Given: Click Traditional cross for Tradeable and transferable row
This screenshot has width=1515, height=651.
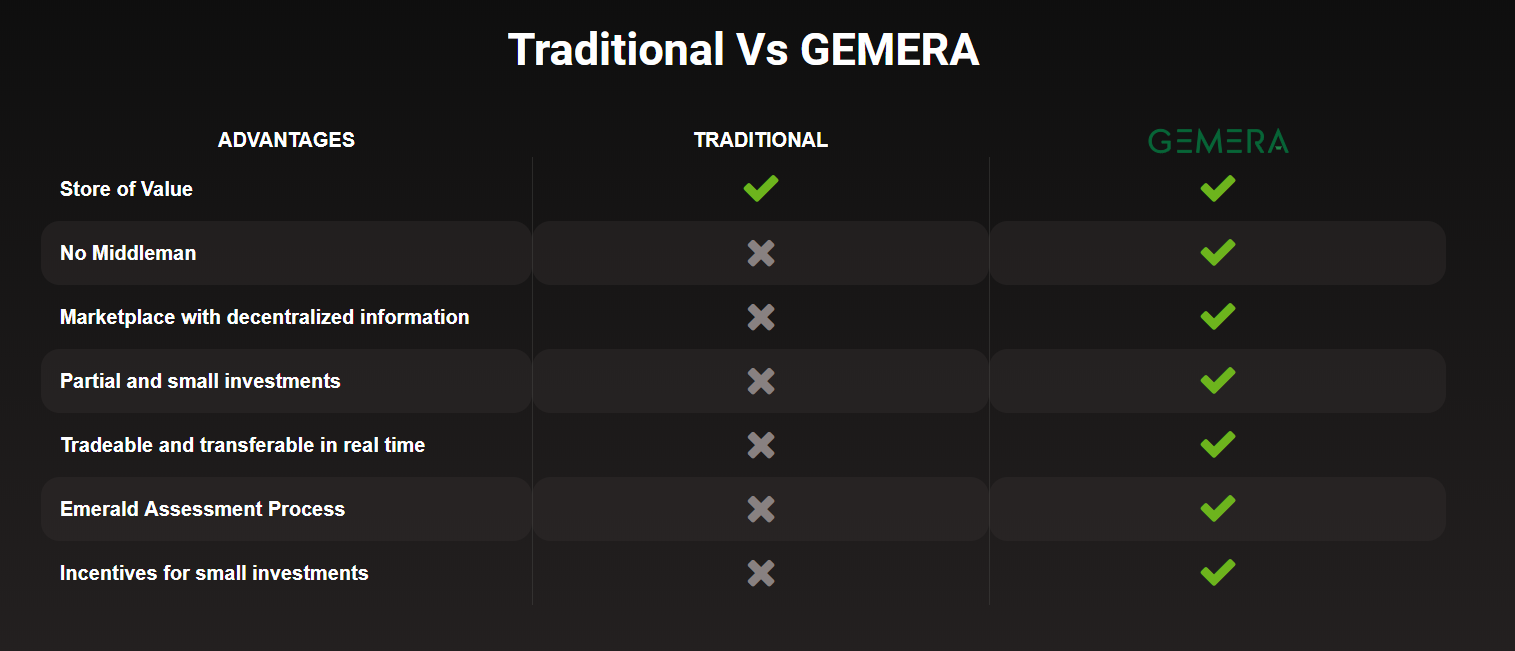Looking at the screenshot, I should (761, 445).
